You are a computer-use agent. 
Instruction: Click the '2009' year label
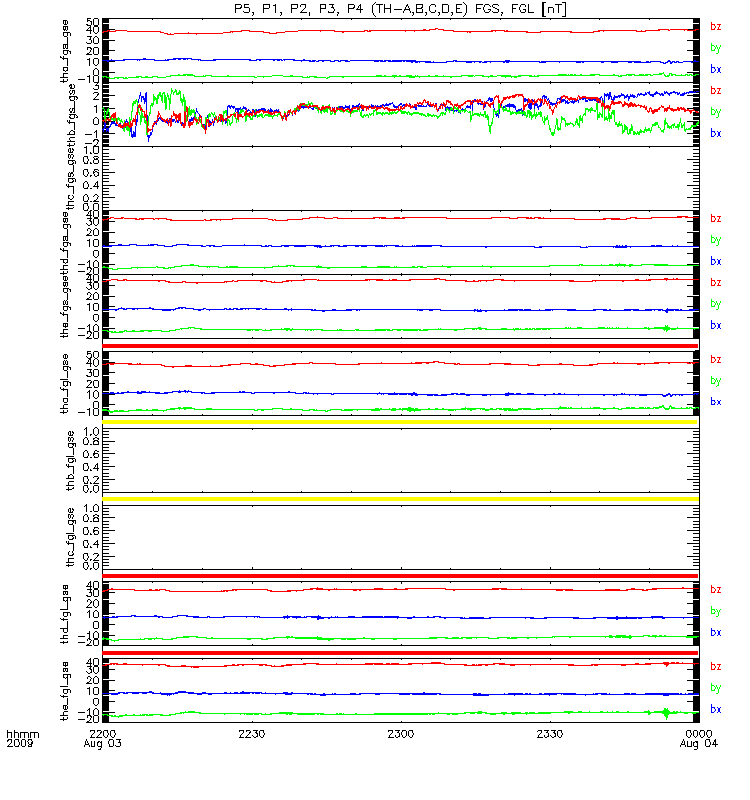pos(20,743)
